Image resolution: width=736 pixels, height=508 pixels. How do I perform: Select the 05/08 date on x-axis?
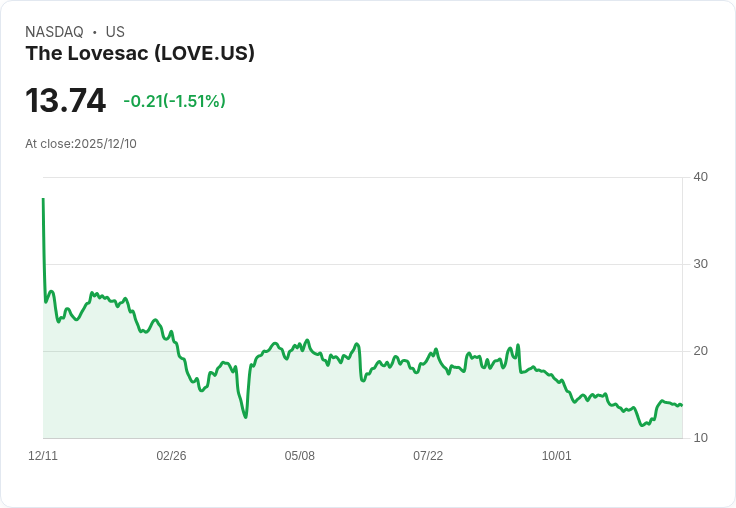pyautogui.click(x=299, y=456)
